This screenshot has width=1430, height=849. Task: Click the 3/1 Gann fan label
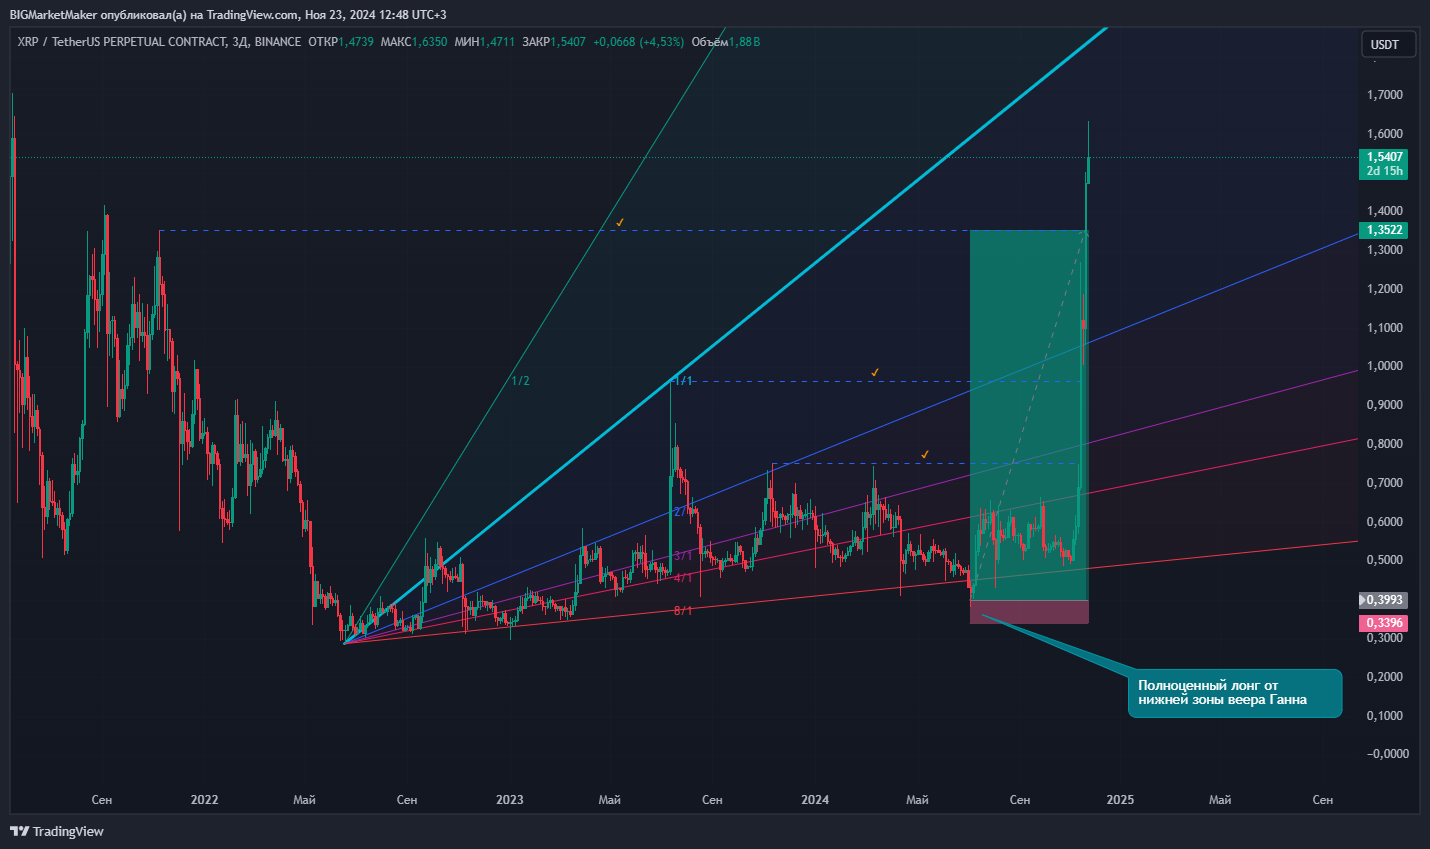point(683,555)
